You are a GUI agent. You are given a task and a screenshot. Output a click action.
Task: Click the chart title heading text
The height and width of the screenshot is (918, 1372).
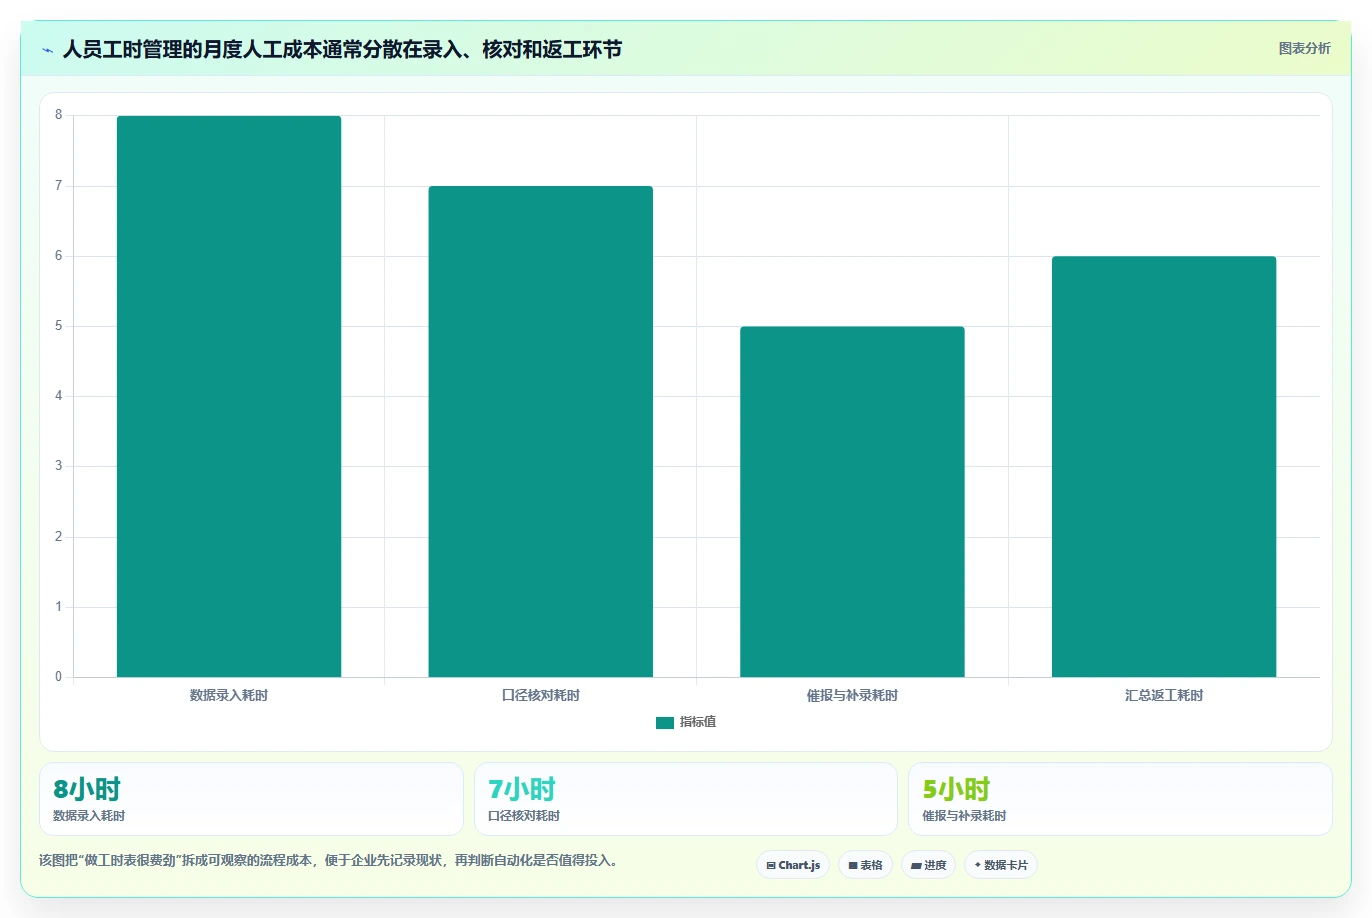[x=342, y=49]
